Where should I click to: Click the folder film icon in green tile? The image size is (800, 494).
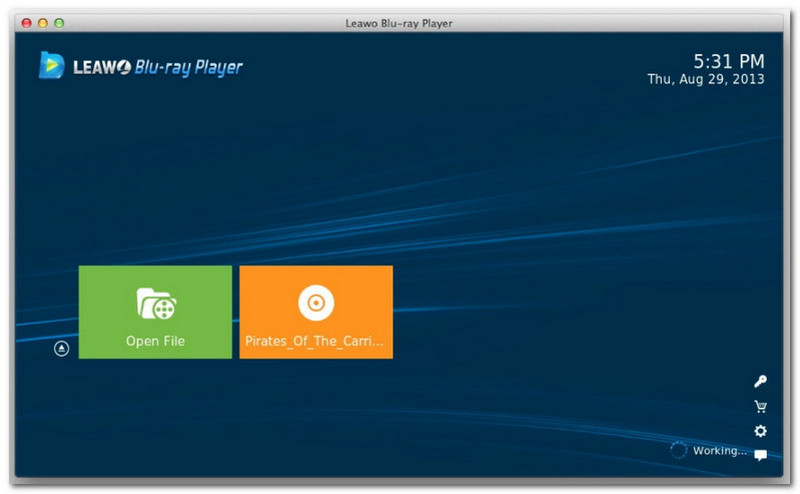click(155, 302)
